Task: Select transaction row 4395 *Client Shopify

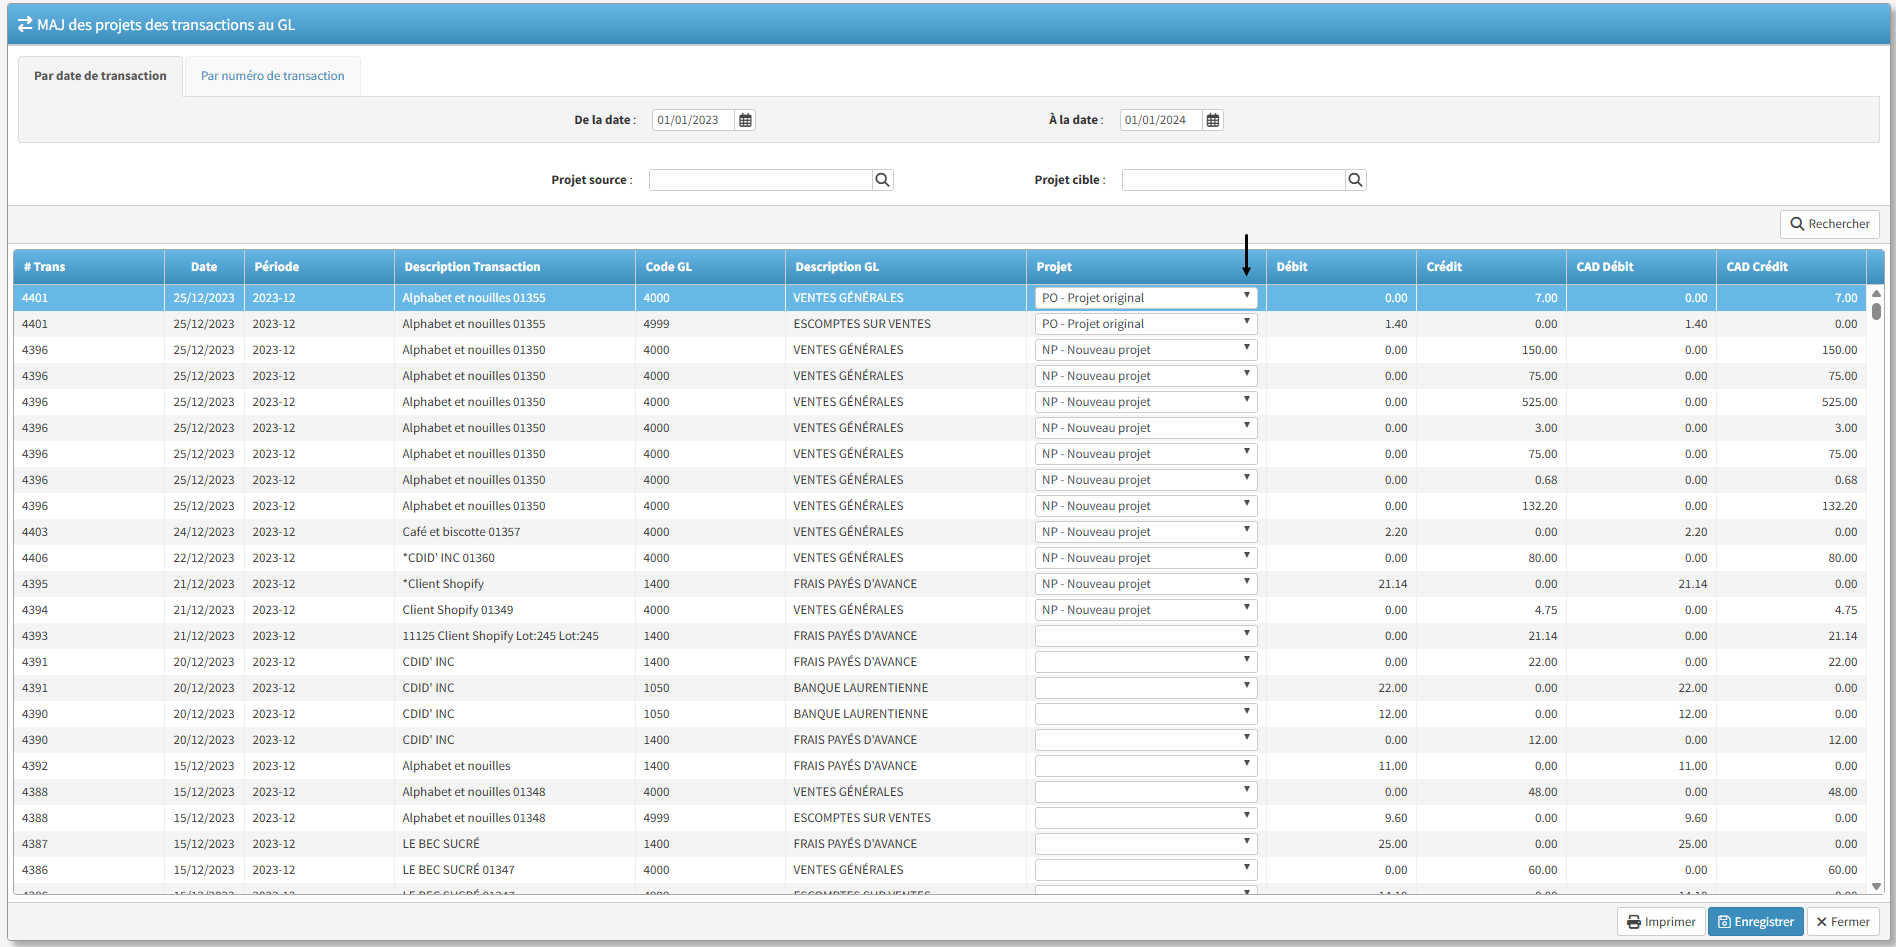Action: click(443, 584)
